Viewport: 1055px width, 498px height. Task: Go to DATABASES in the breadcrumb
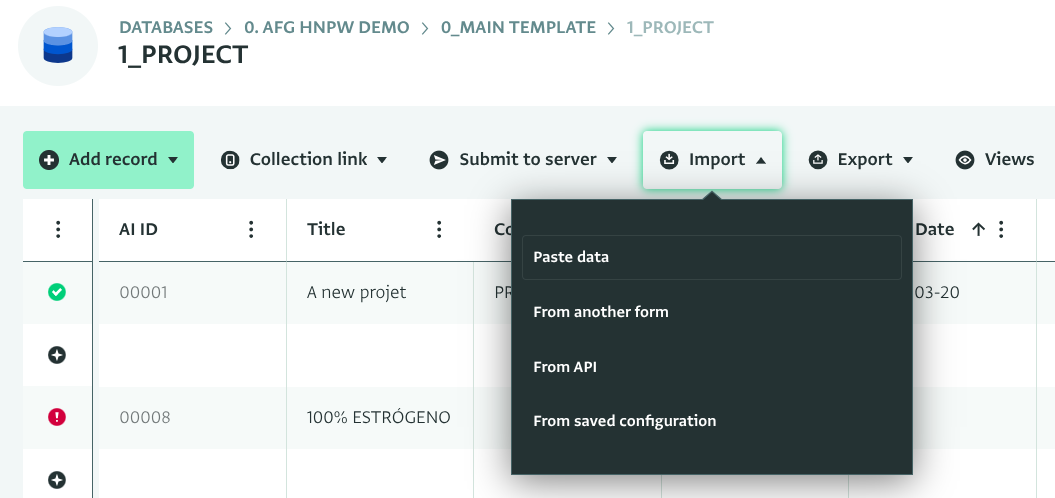pos(166,28)
